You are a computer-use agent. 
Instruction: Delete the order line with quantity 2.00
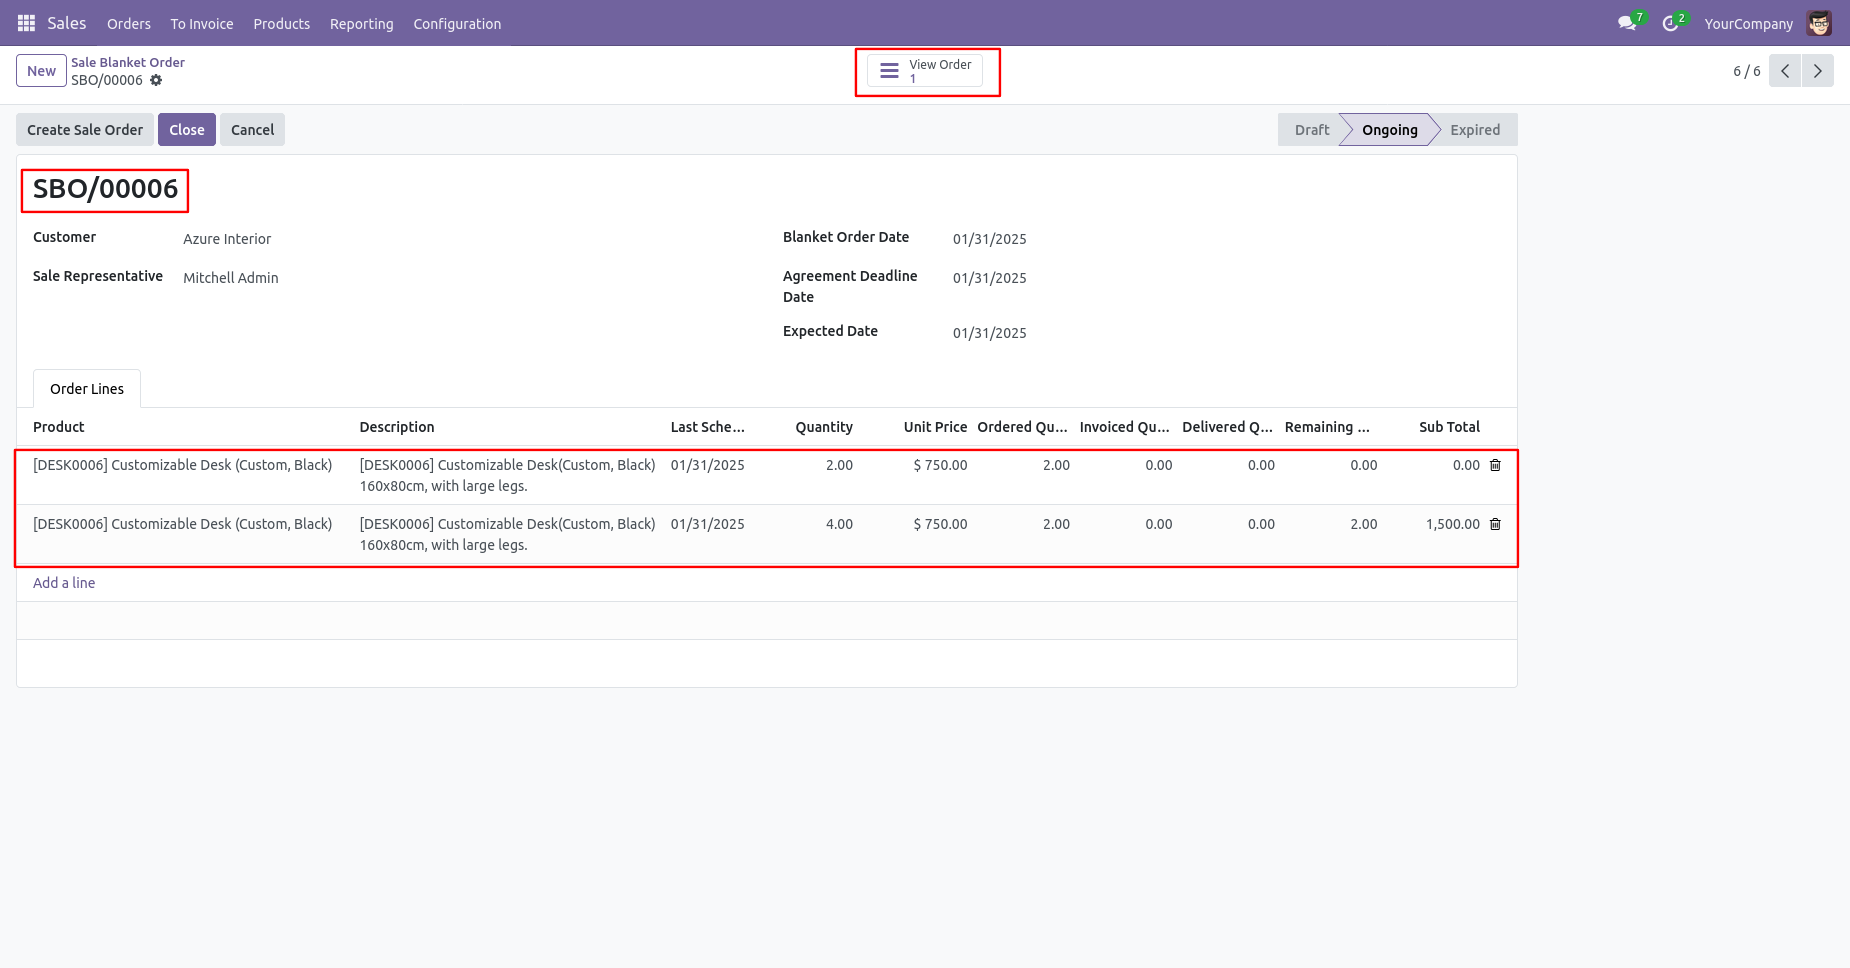pyautogui.click(x=1495, y=465)
